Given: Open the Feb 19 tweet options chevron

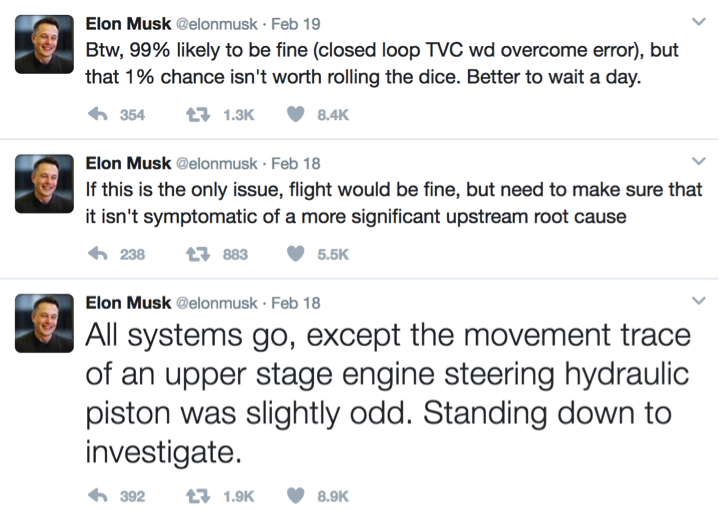Looking at the screenshot, I should (x=699, y=20).
